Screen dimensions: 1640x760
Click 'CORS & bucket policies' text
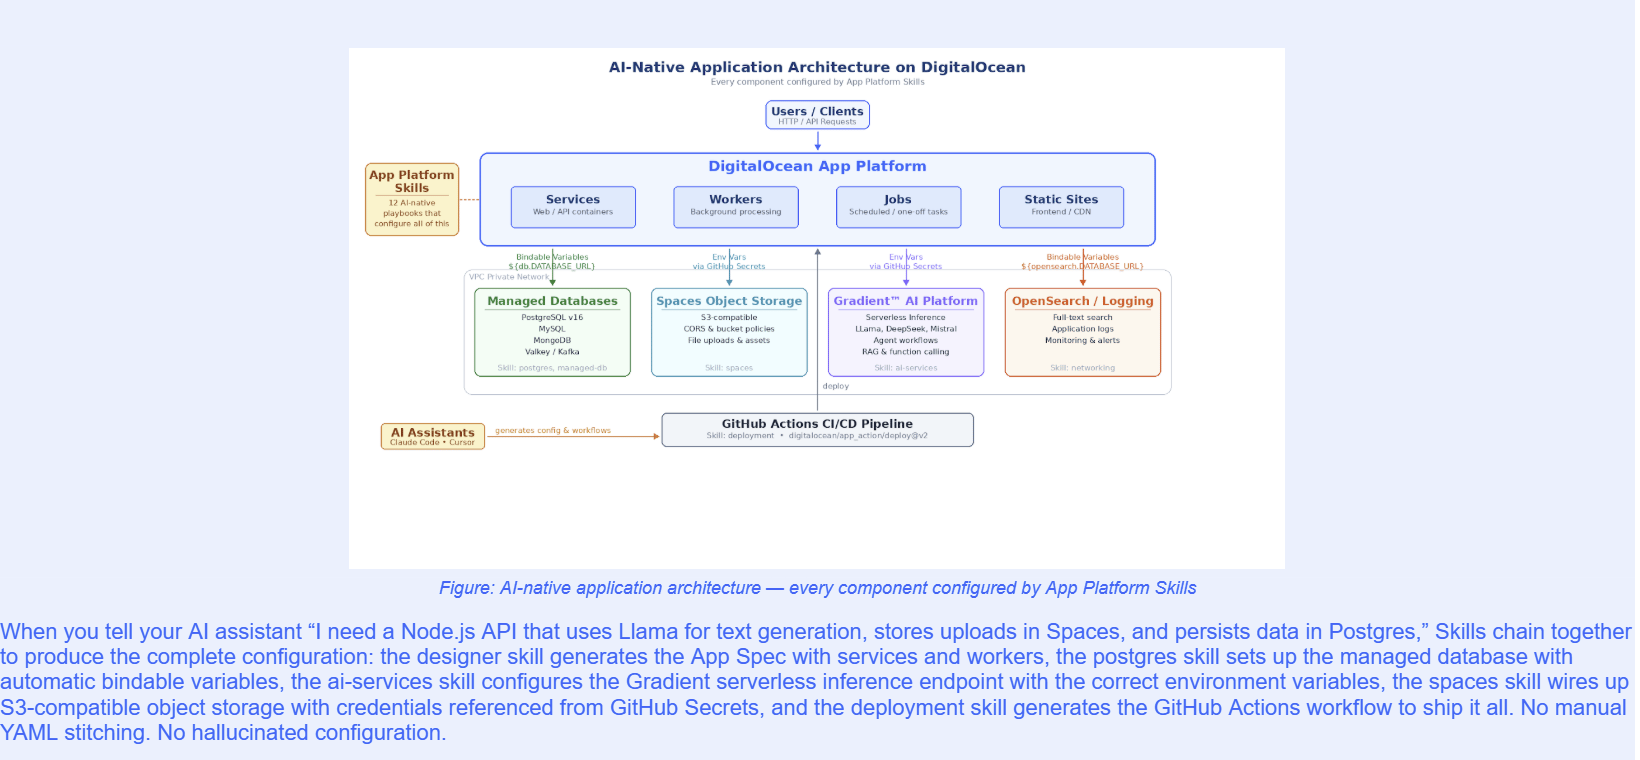pyautogui.click(x=729, y=329)
